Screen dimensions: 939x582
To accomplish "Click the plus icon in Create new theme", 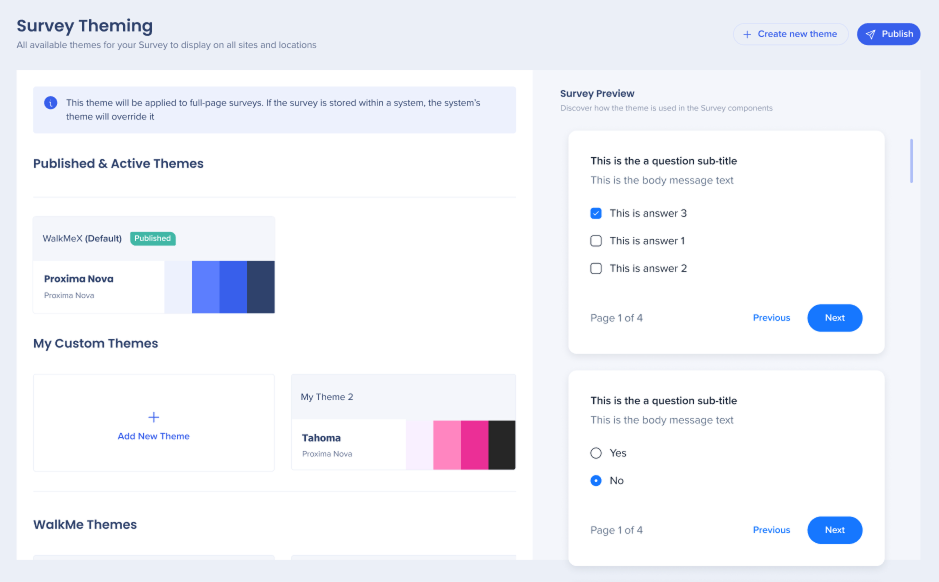I will click(x=747, y=34).
